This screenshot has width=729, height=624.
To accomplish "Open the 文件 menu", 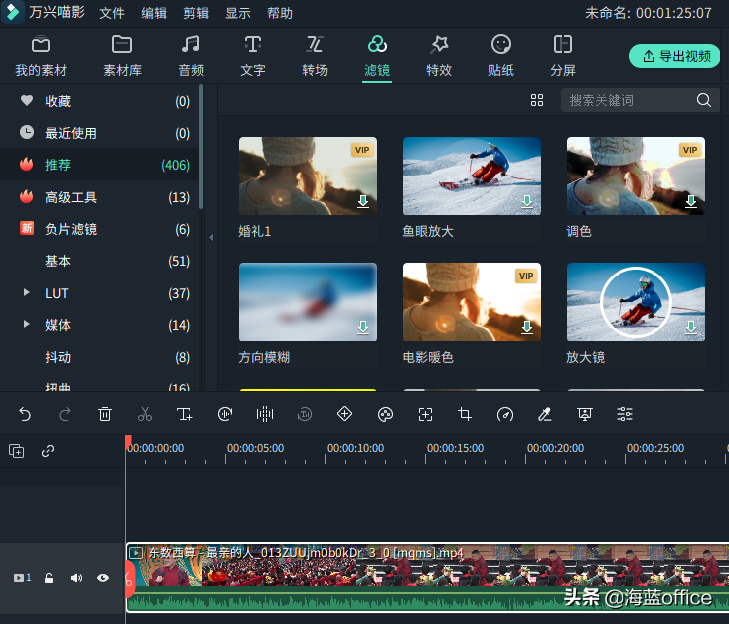I will [x=112, y=13].
